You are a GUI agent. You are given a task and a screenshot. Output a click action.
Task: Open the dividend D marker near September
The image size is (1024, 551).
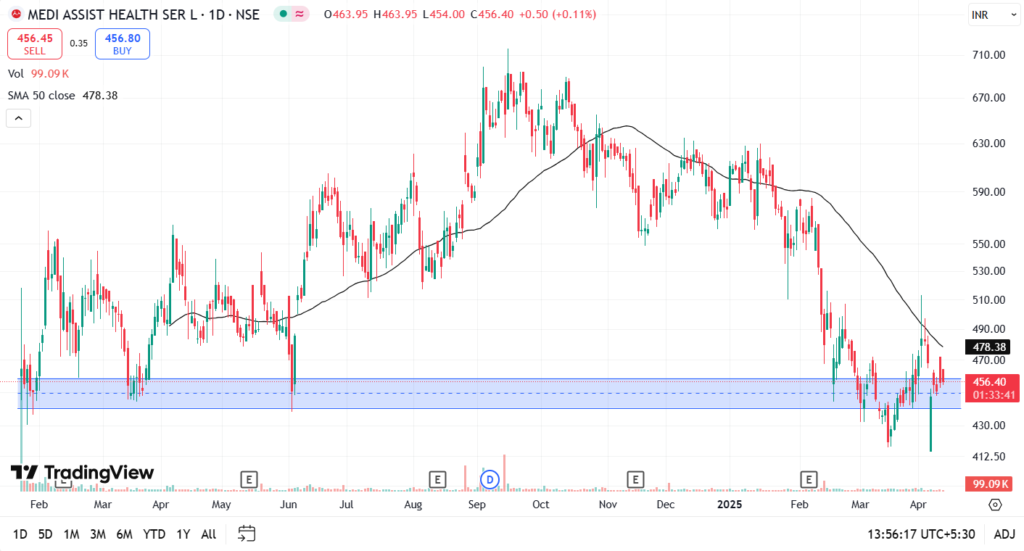489,480
